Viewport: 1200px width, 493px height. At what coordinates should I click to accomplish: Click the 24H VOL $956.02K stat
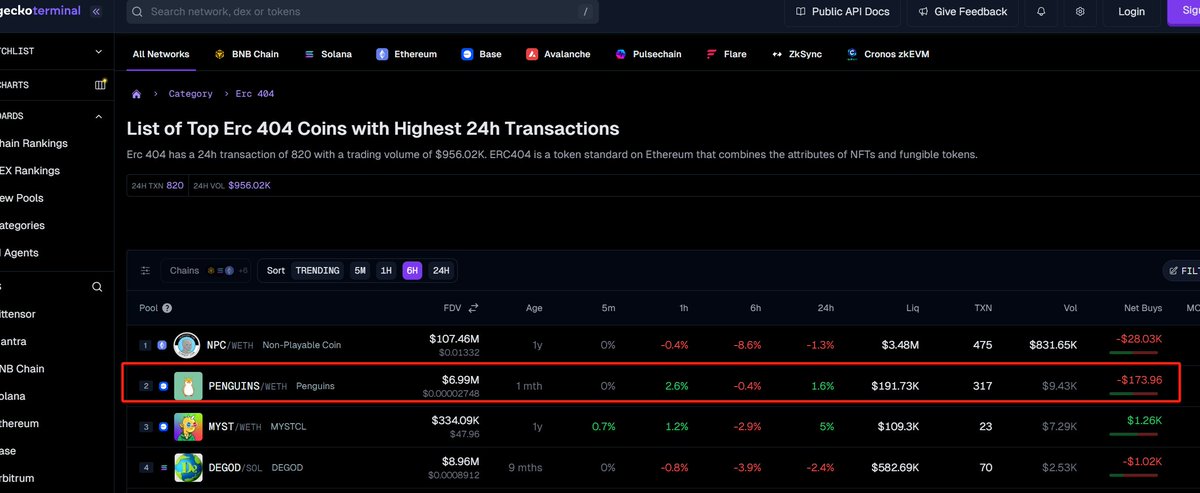(x=231, y=186)
